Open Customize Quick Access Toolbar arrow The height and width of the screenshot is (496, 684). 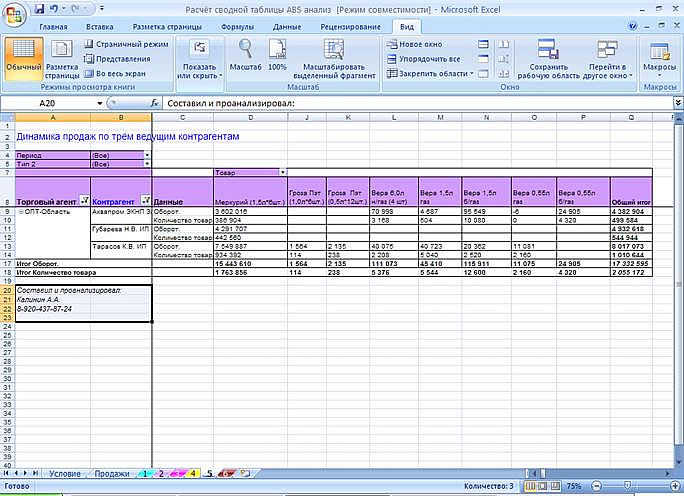point(102,9)
